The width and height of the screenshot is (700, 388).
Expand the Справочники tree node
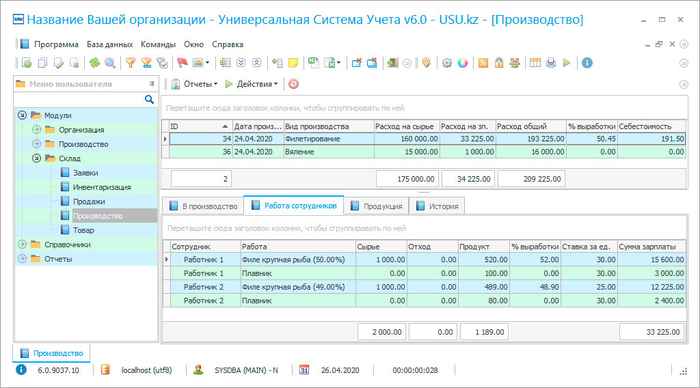(22, 244)
